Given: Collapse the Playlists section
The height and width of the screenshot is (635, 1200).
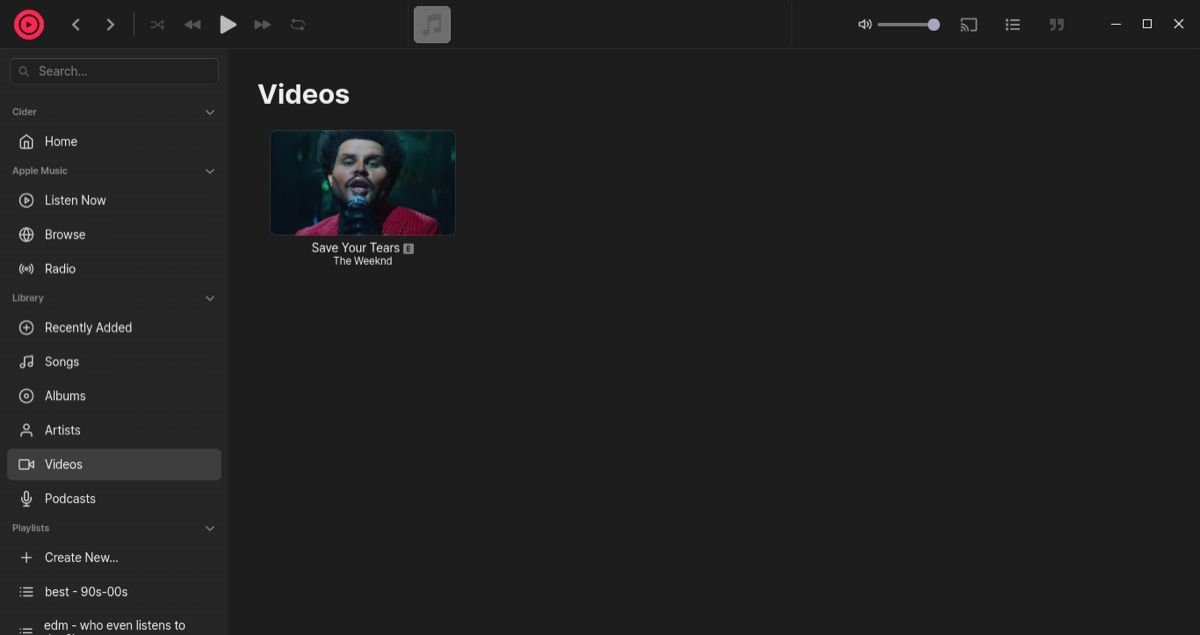Looking at the screenshot, I should 210,528.
